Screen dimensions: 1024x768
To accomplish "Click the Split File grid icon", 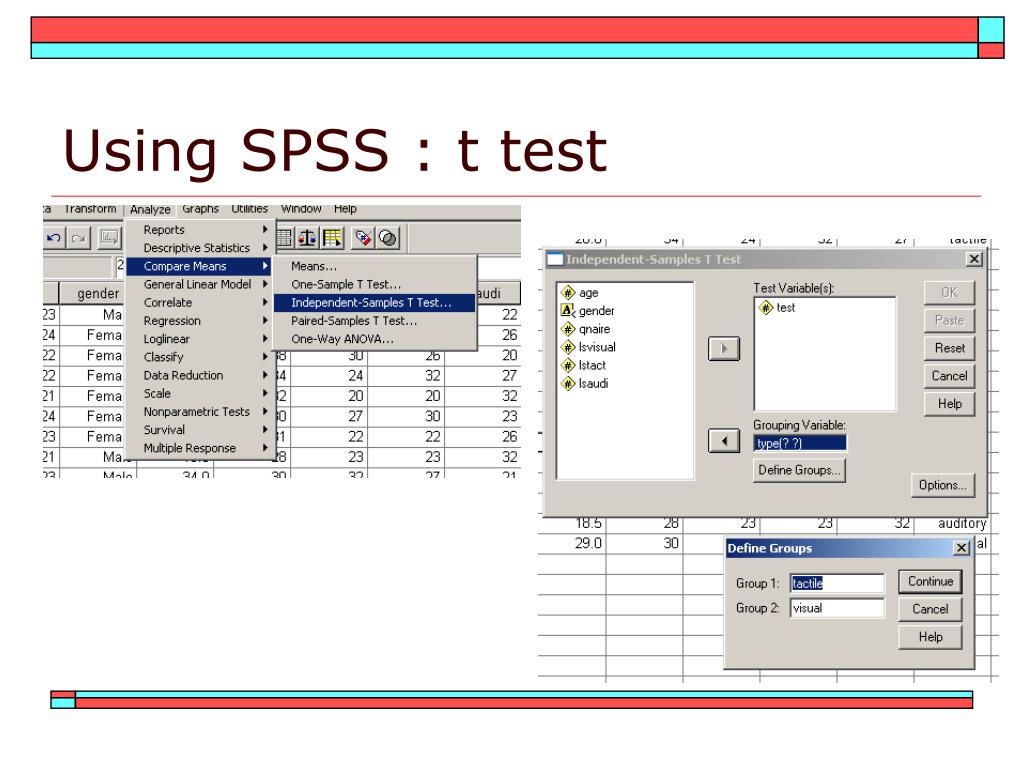I will (x=285, y=238).
